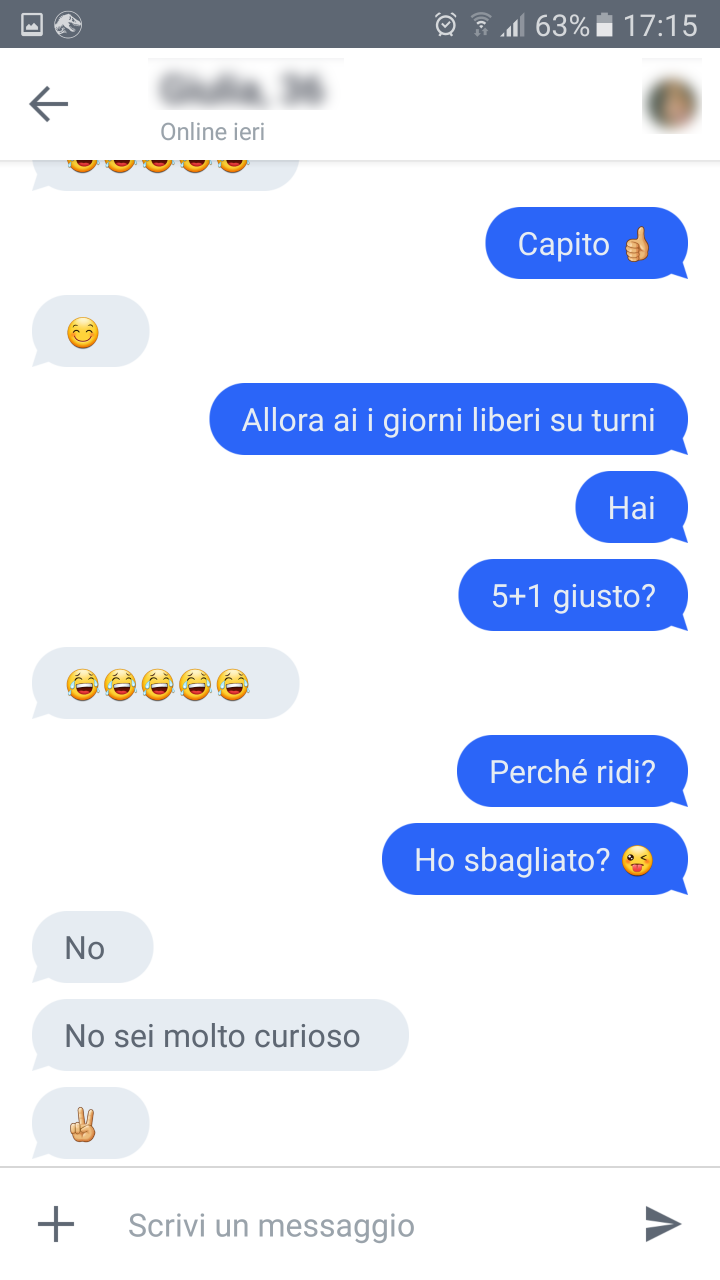Open the blurred contact name header
This screenshot has width=720, height=1280.
(x=242, y=90)
